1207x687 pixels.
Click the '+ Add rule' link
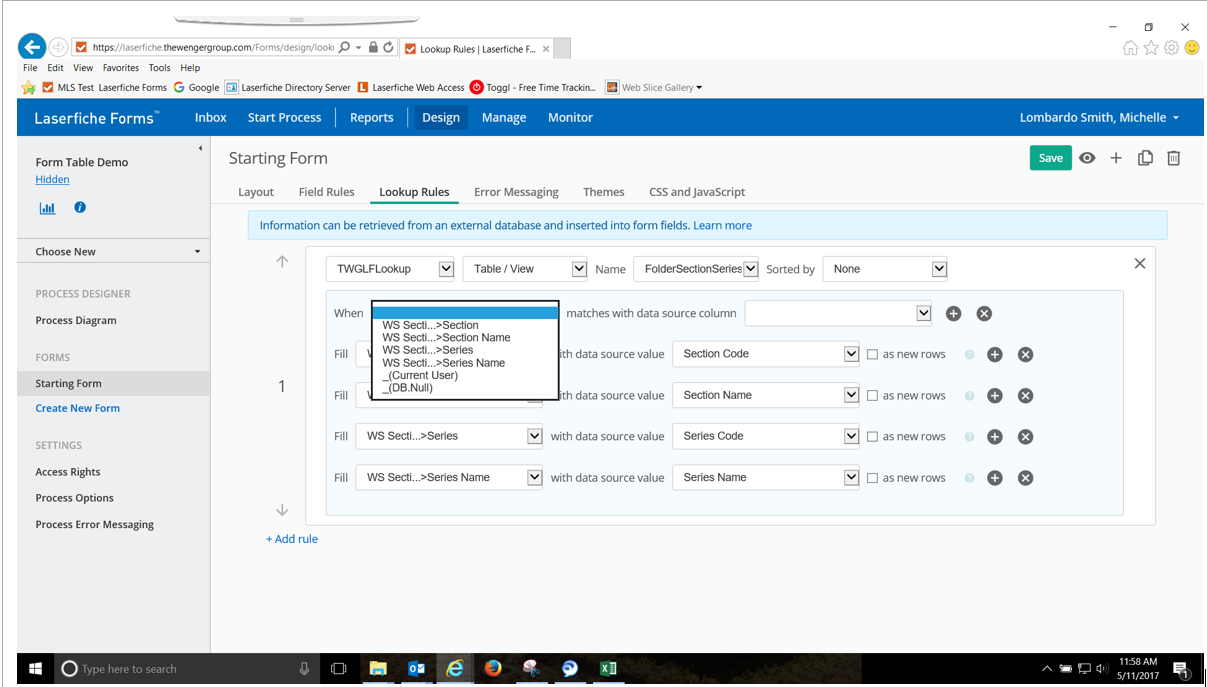pos(292,539)
